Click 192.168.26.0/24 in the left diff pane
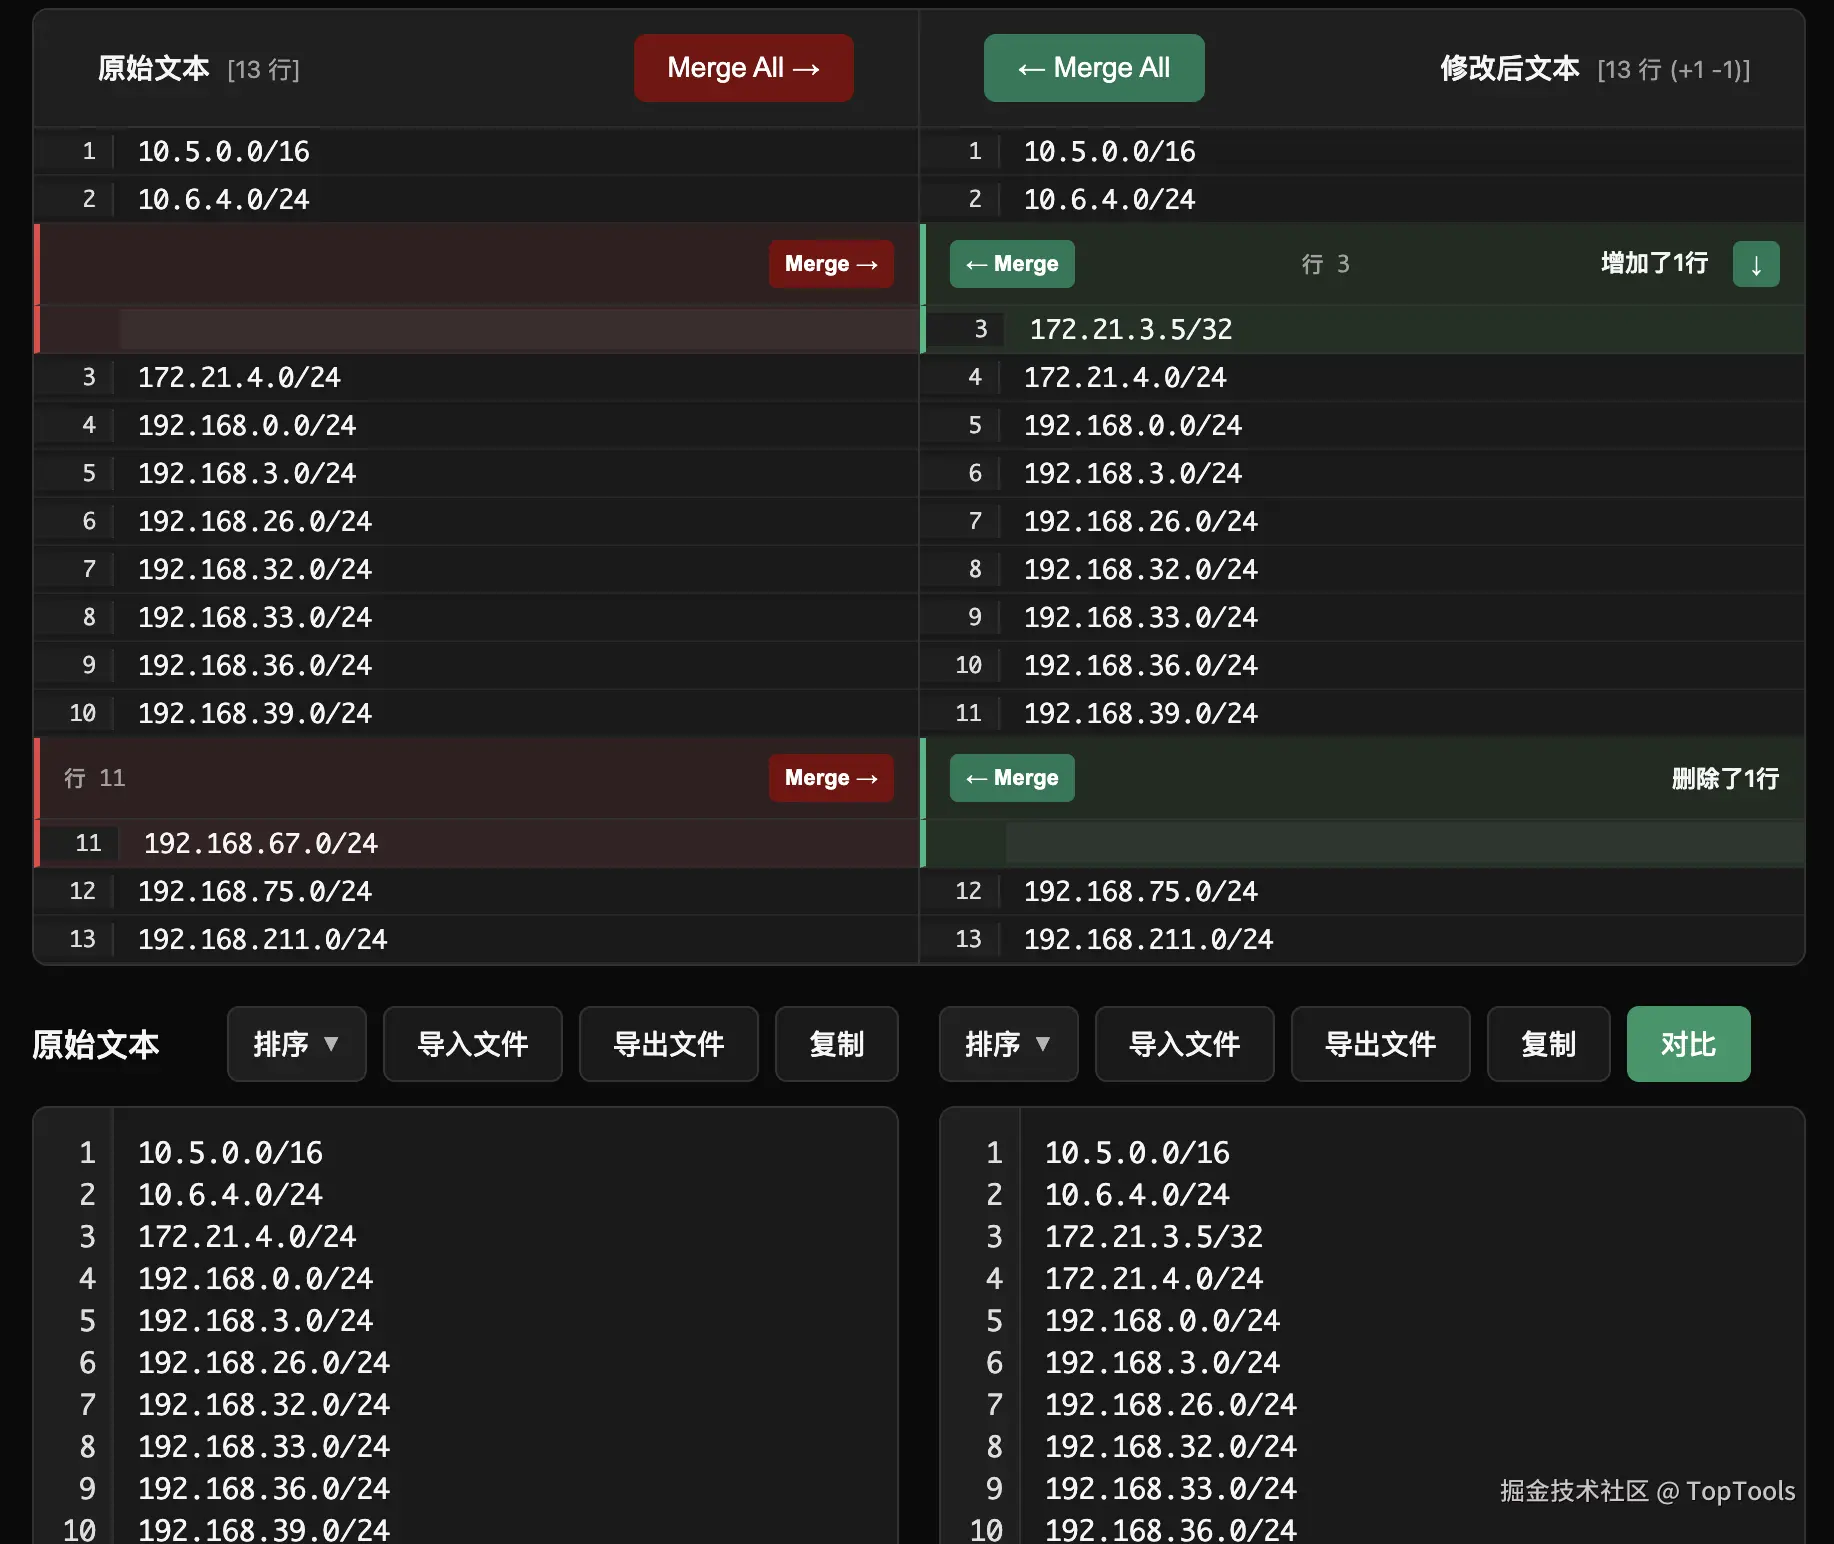Viewport: 1834px width, 1544px height. (x=255, y=521)
